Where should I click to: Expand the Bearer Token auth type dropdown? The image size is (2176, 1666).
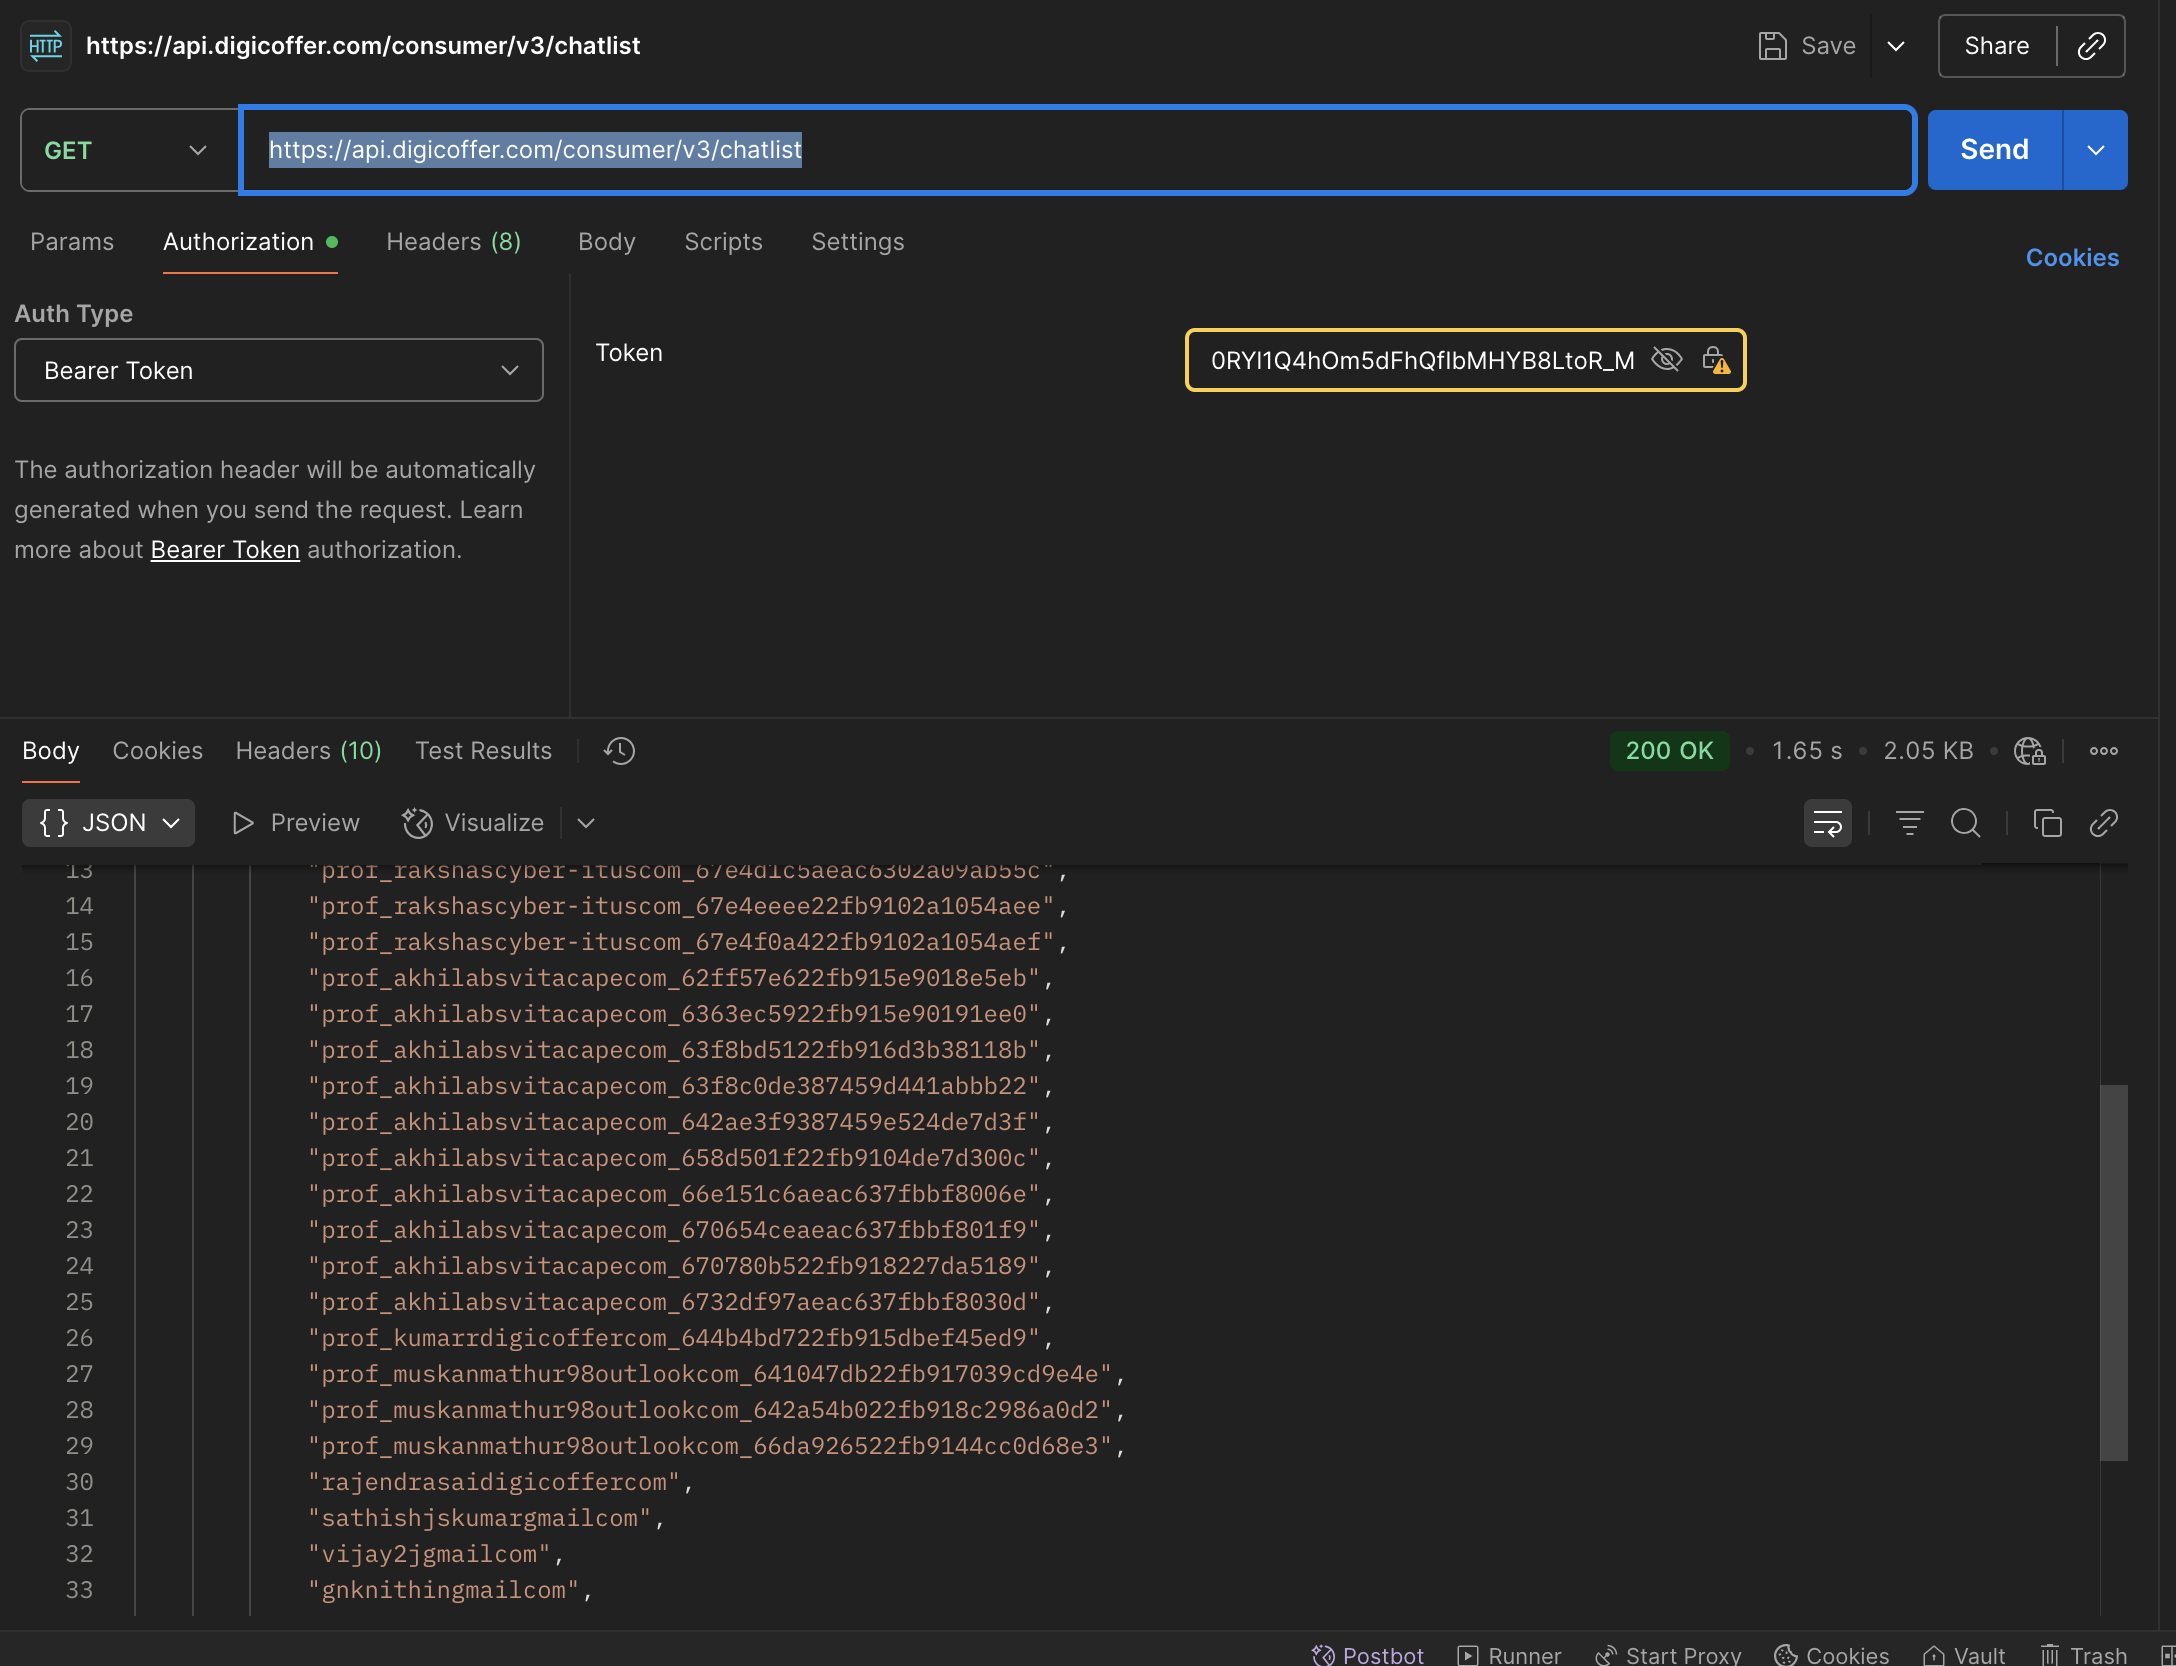tap(279, 370)
